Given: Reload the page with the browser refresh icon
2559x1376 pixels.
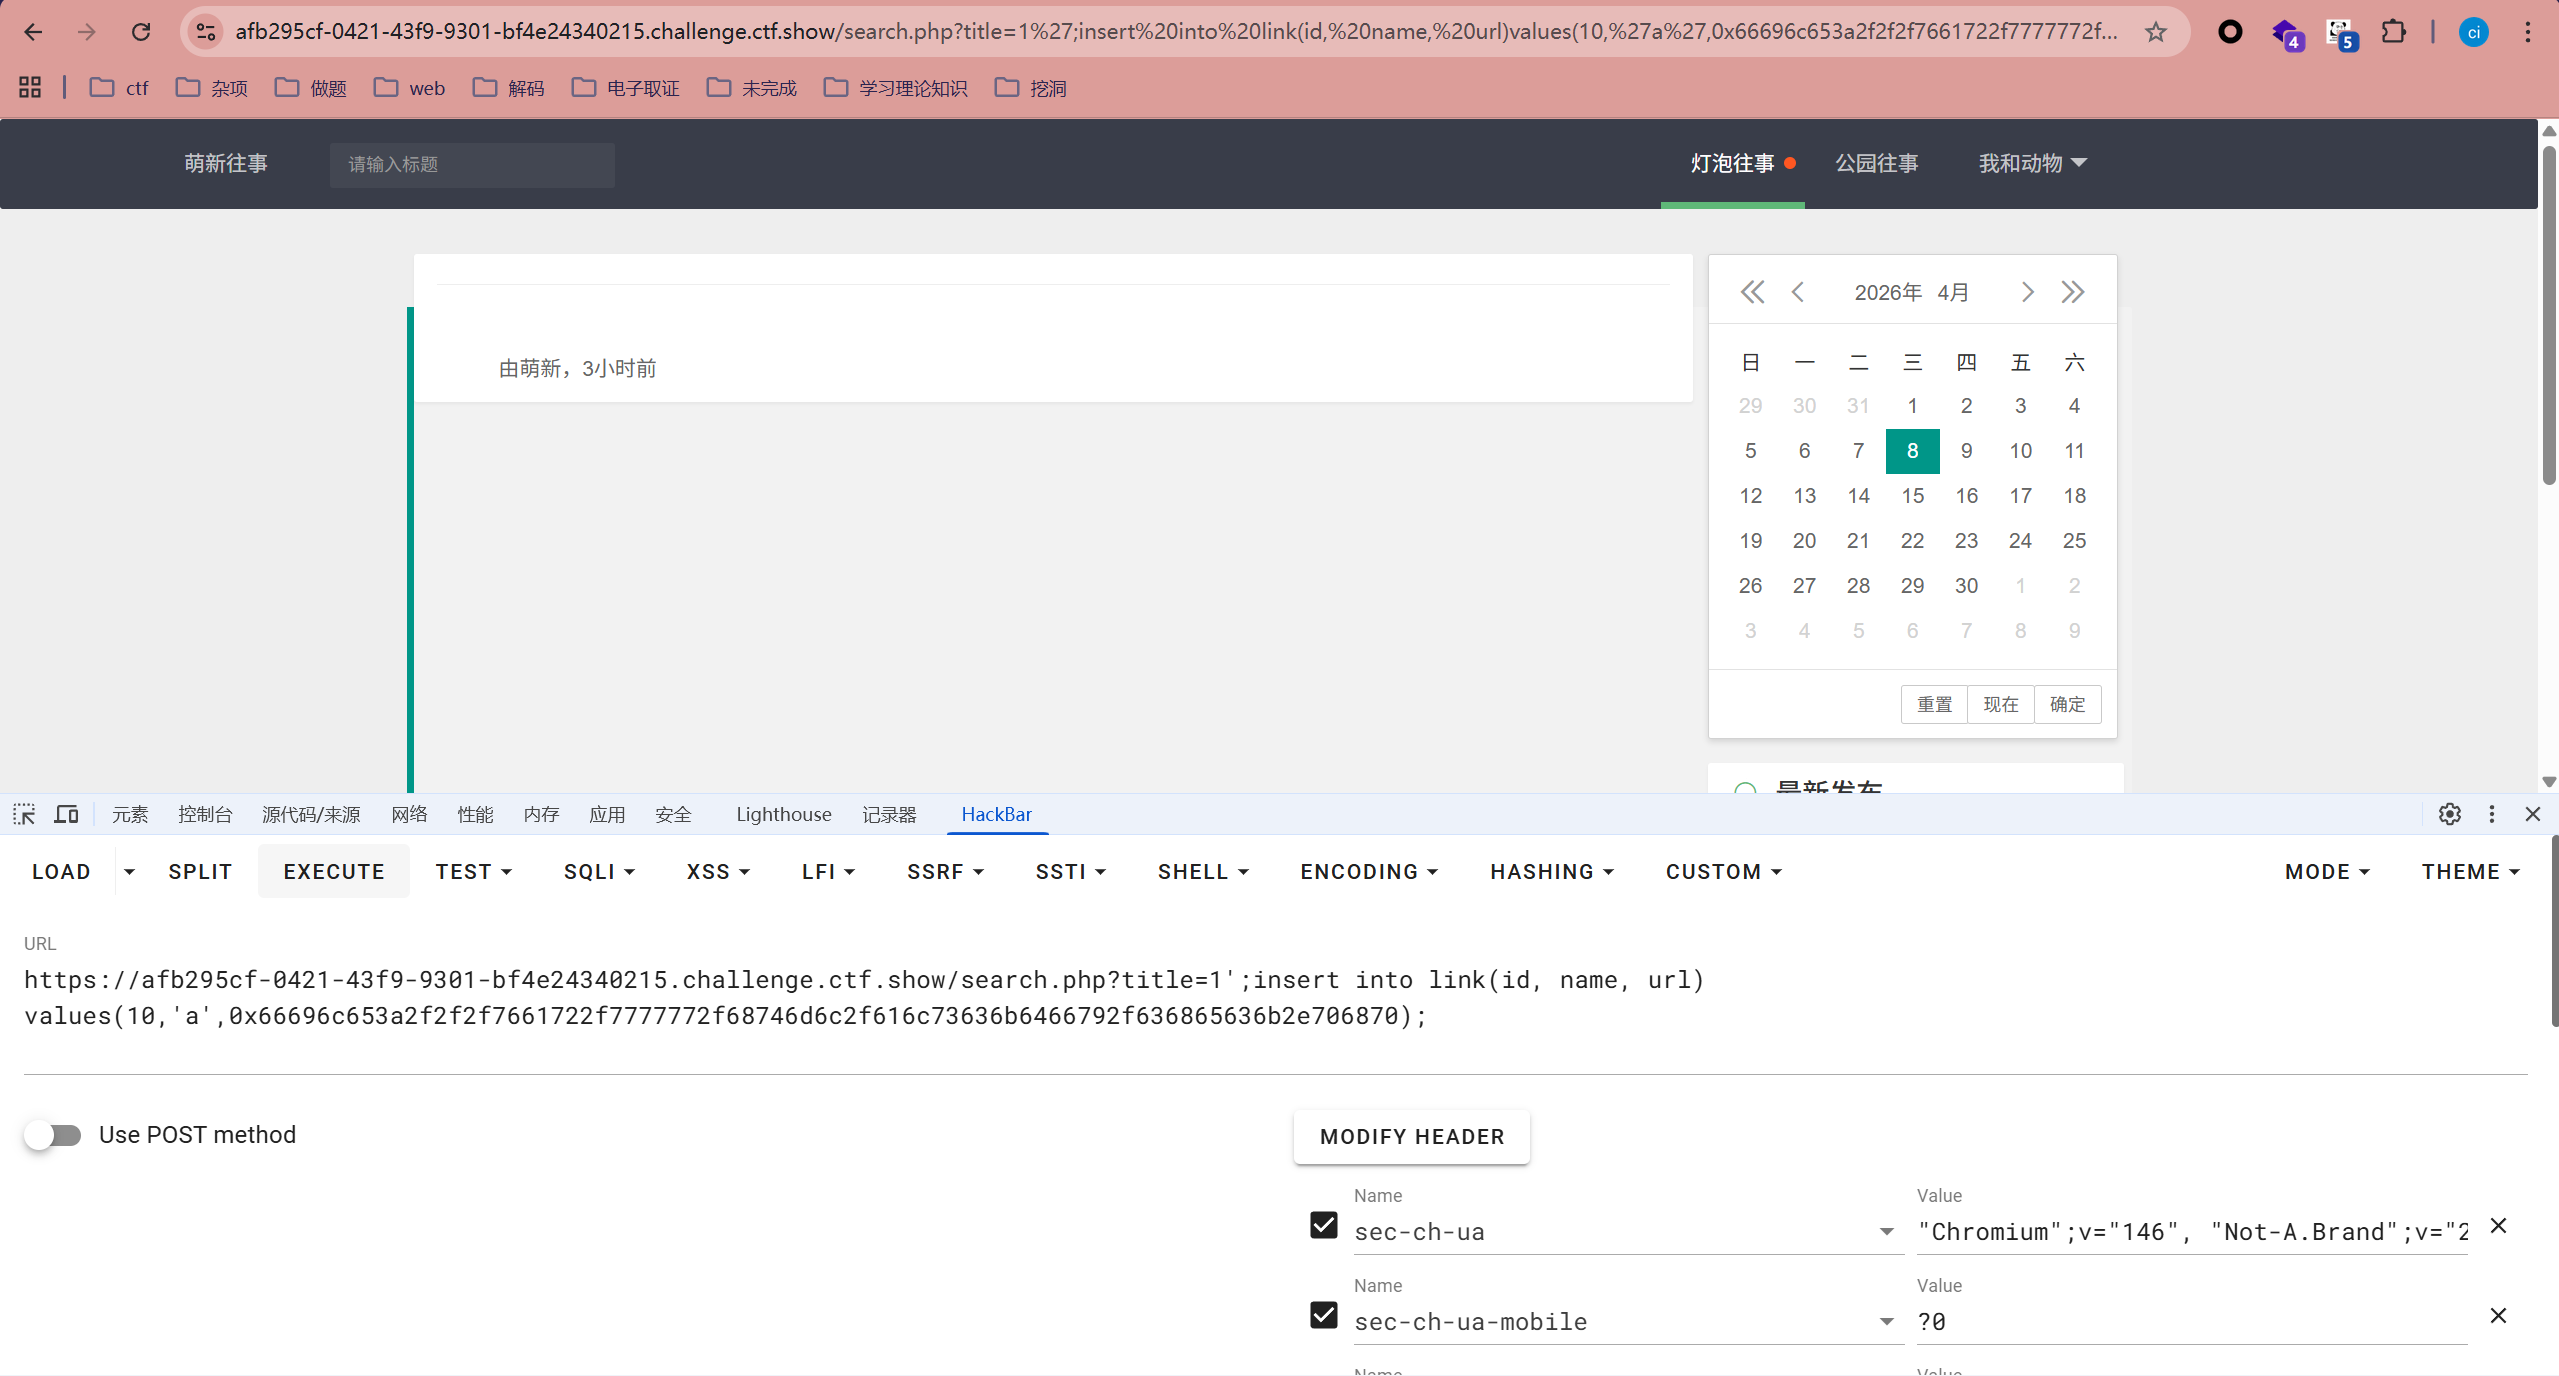Looking at the screenshot, I should [141, 32].
